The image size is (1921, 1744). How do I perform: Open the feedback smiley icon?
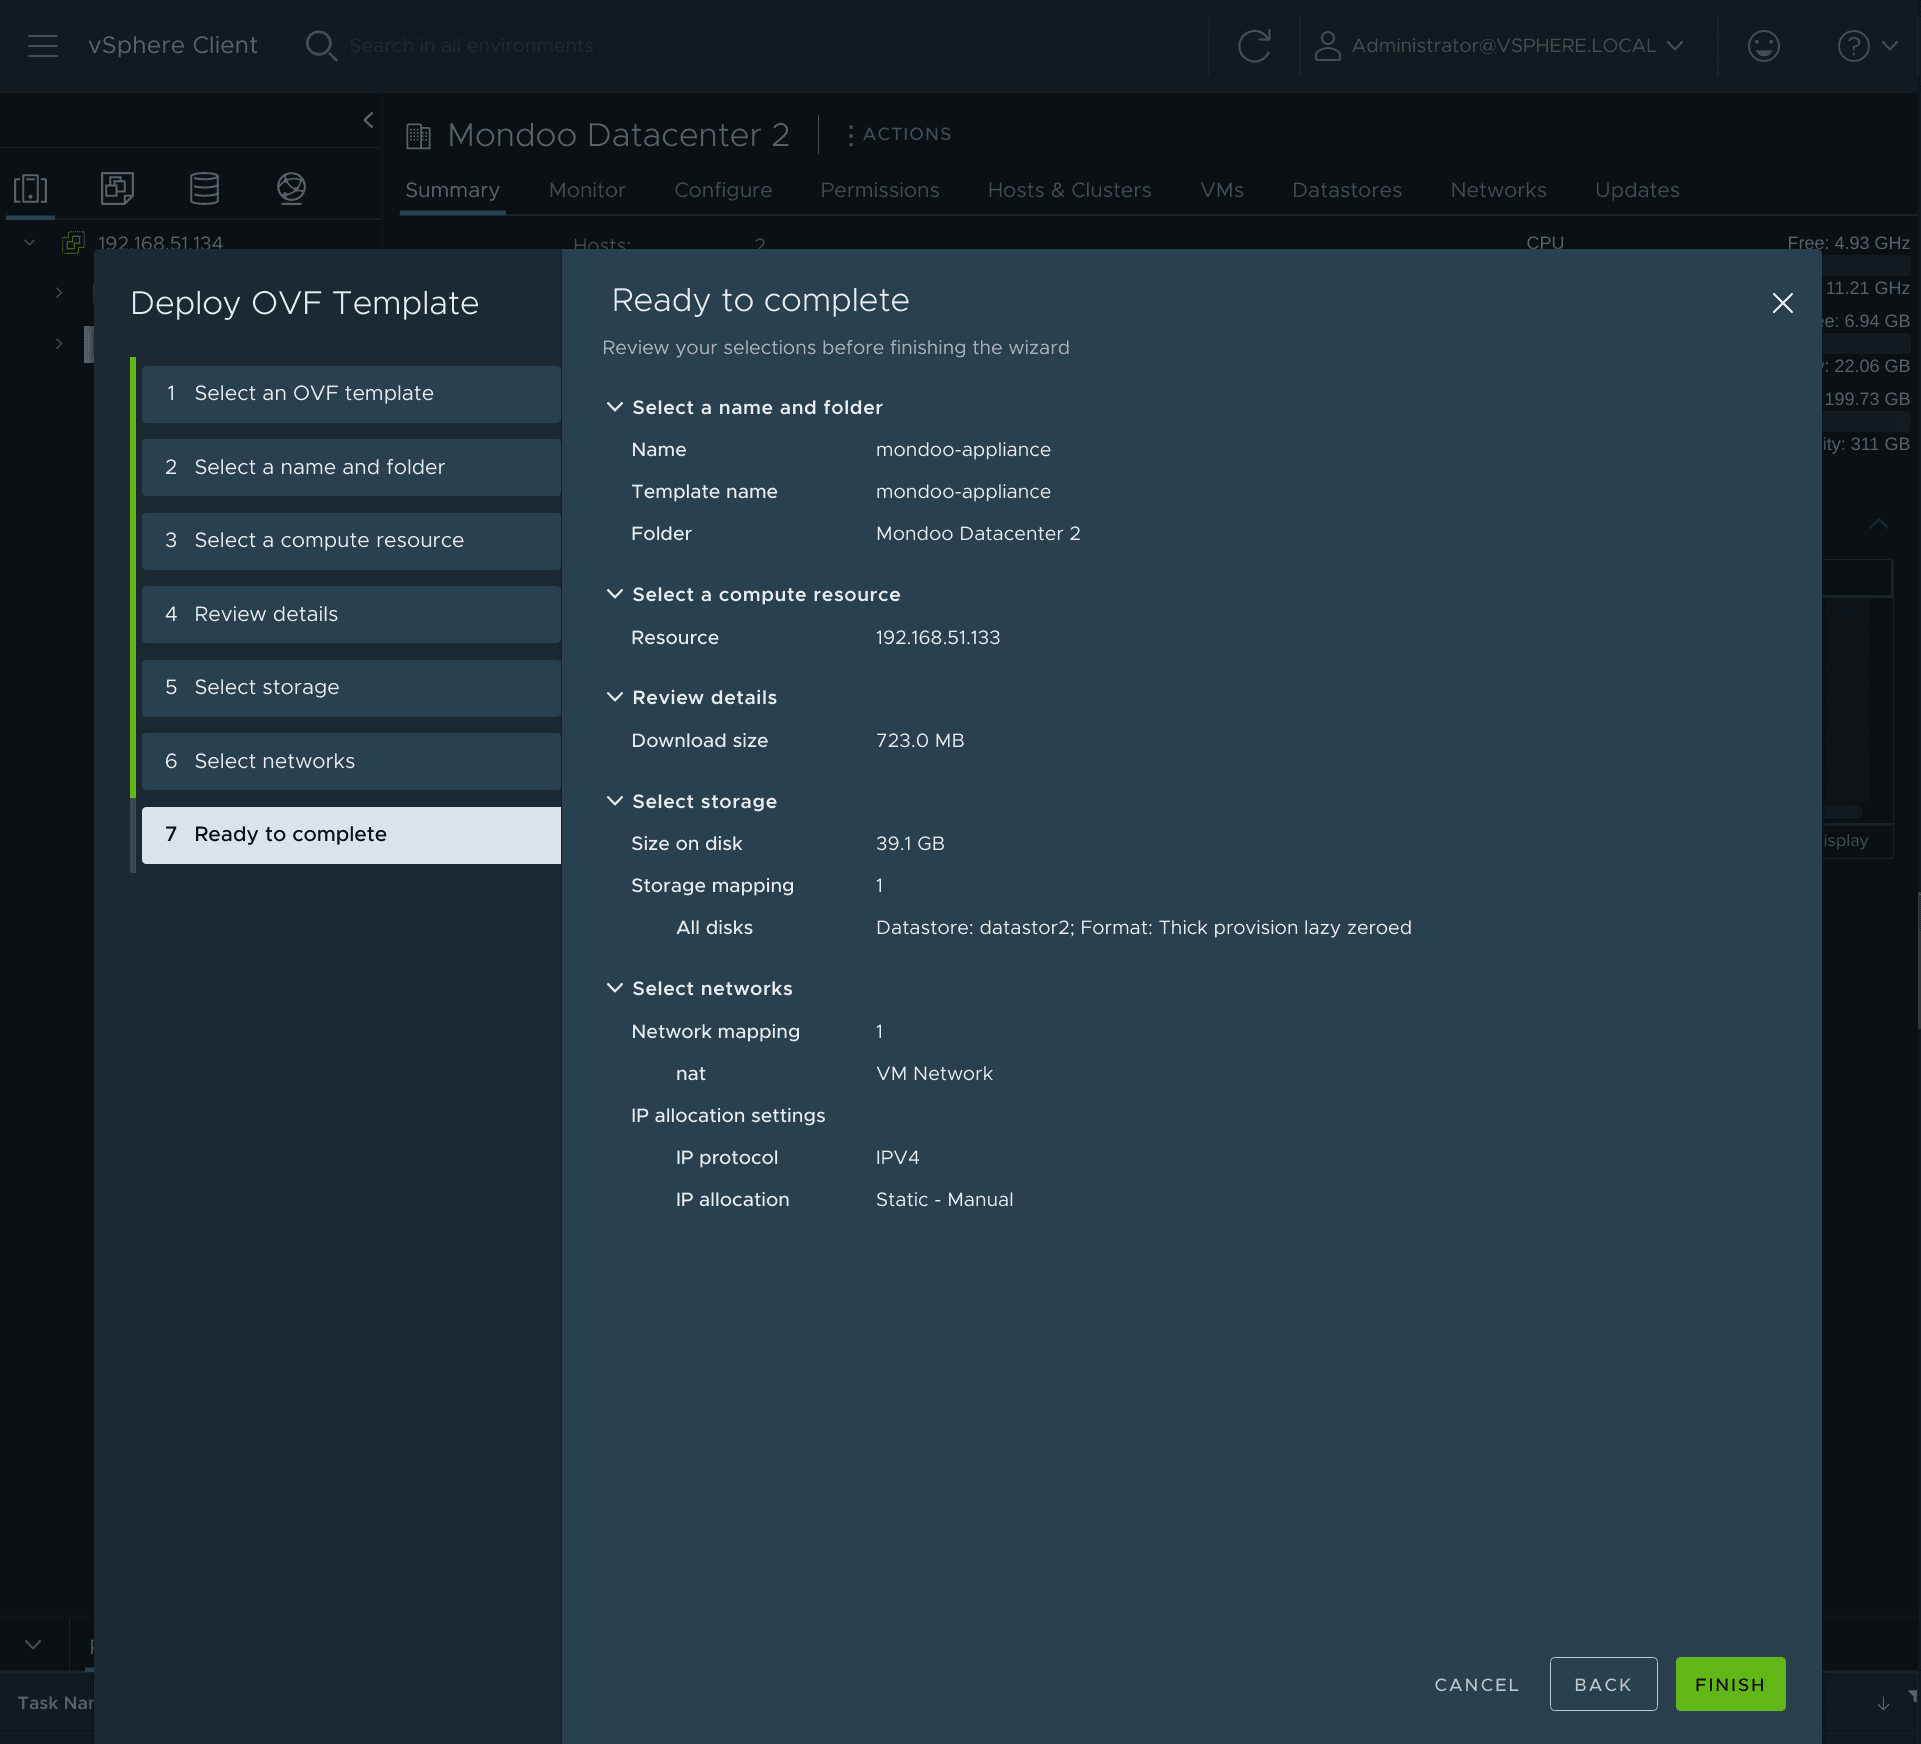click(1763, 46)
